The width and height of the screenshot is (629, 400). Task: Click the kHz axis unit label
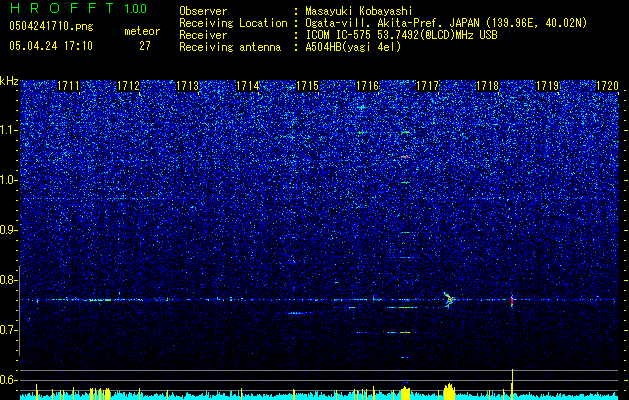coord(9,81)
